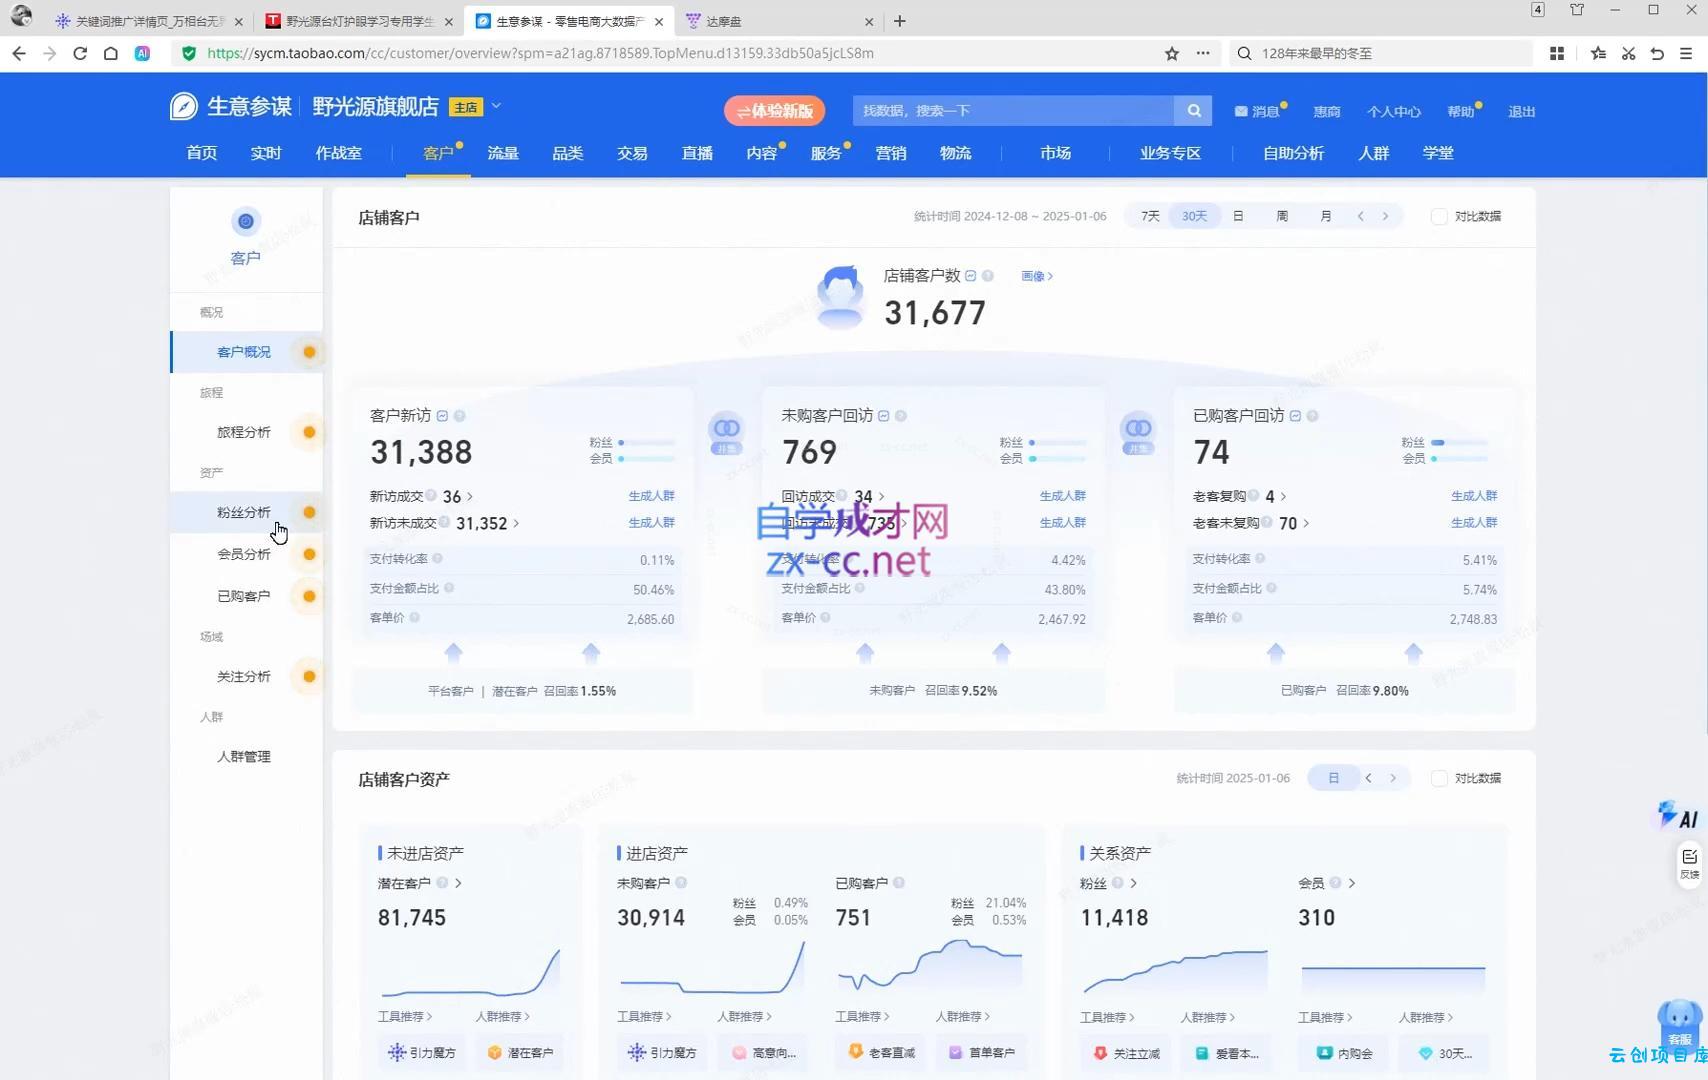Open the 画像 link beside 店铺客户数

[1036, 276]
